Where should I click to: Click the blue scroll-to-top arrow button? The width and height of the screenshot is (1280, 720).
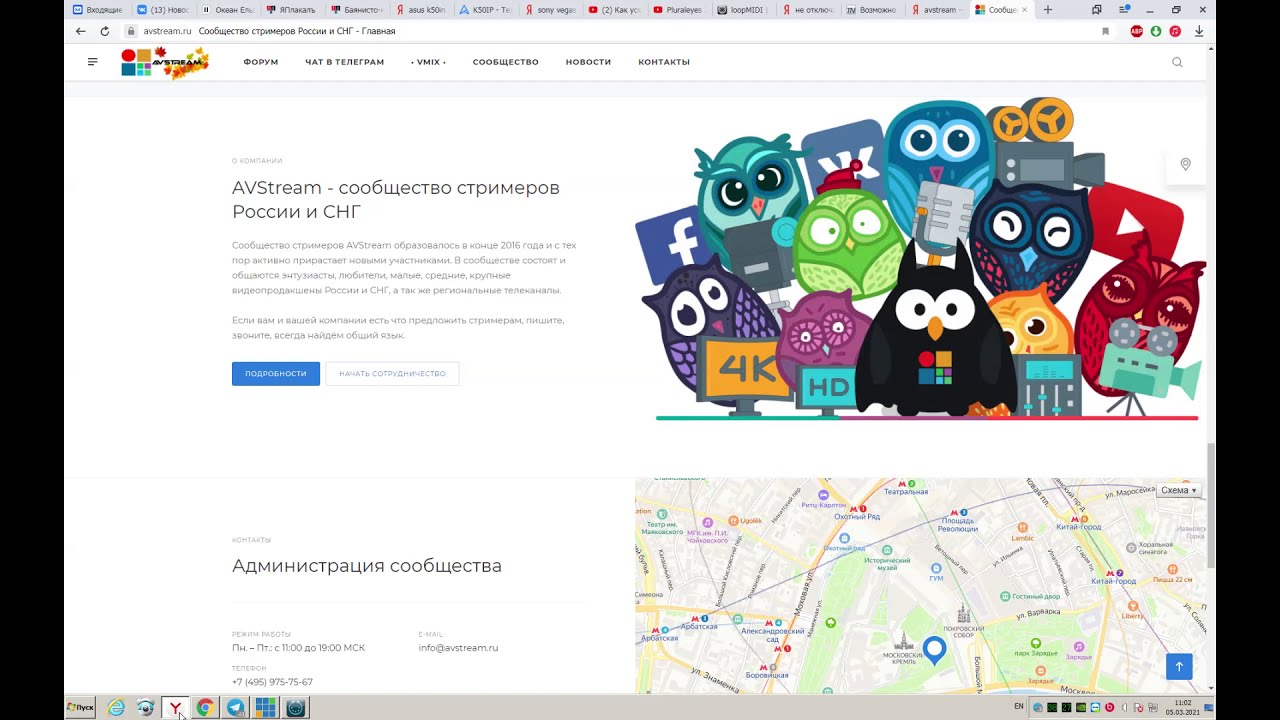[1179, 666]
